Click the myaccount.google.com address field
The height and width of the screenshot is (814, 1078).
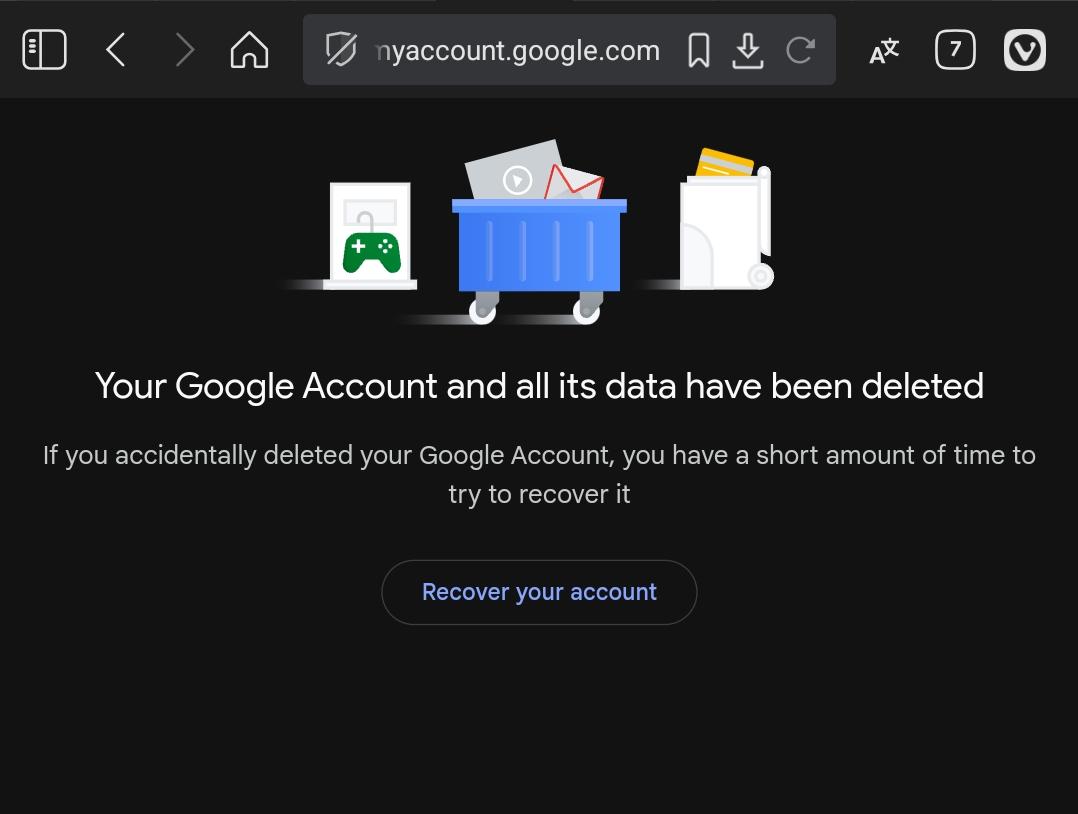[518, 50]
